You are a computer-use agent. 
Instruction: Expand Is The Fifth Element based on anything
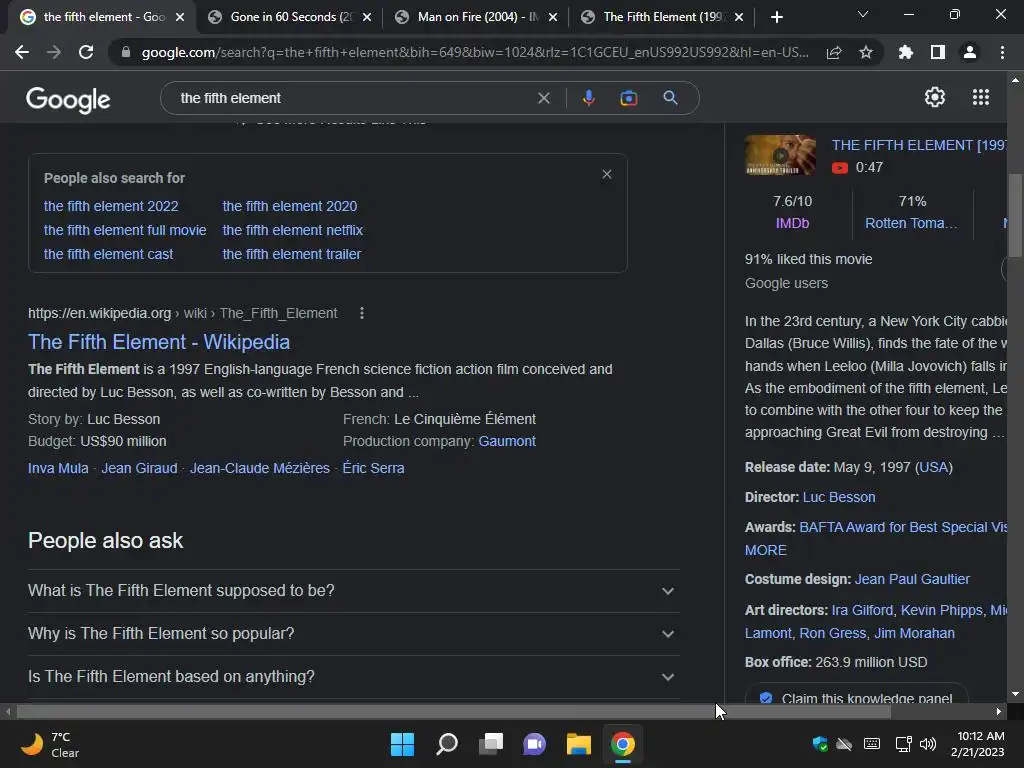click(353, 677)
